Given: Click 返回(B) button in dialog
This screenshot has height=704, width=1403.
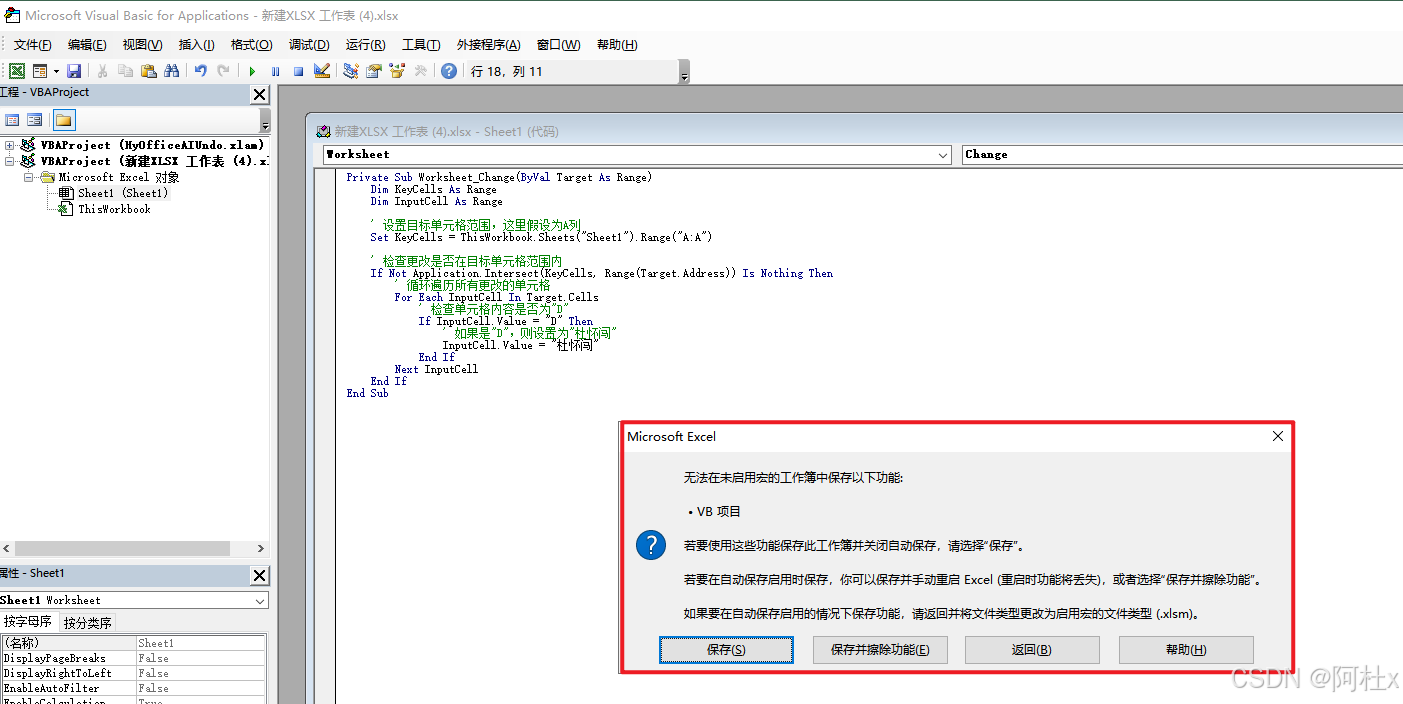Looking at the screenshot, I should pyautogui.click(x=1032, y=650).
